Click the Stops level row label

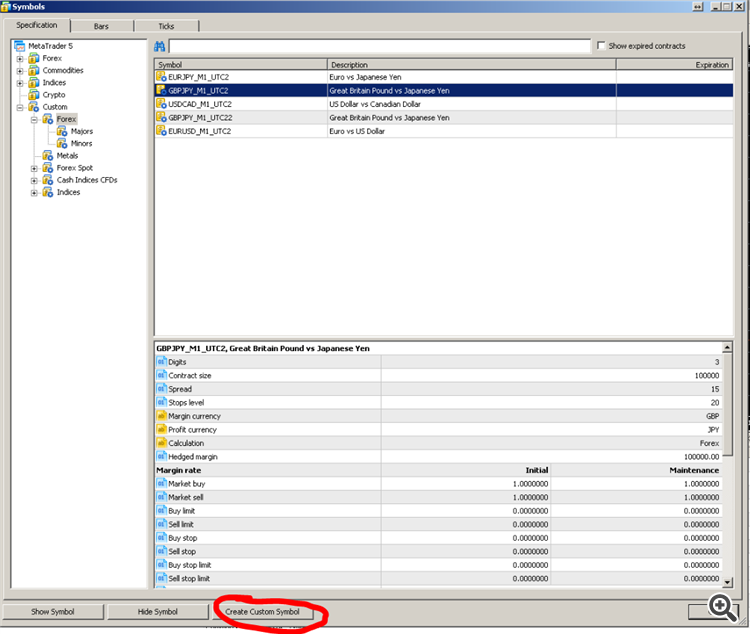pyautogui.click(x=186, y=402)
